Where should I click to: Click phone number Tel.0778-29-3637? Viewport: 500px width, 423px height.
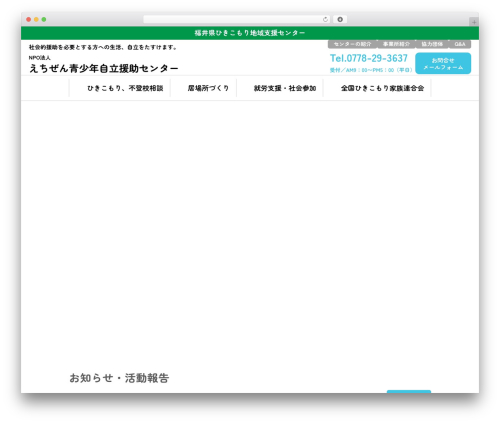click(369, 58)
